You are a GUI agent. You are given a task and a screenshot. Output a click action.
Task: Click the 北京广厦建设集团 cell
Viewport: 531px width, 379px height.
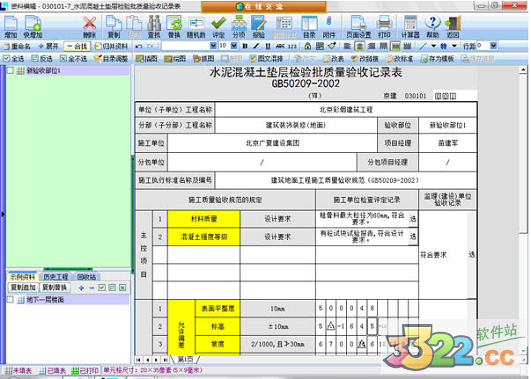coord(272,143)
